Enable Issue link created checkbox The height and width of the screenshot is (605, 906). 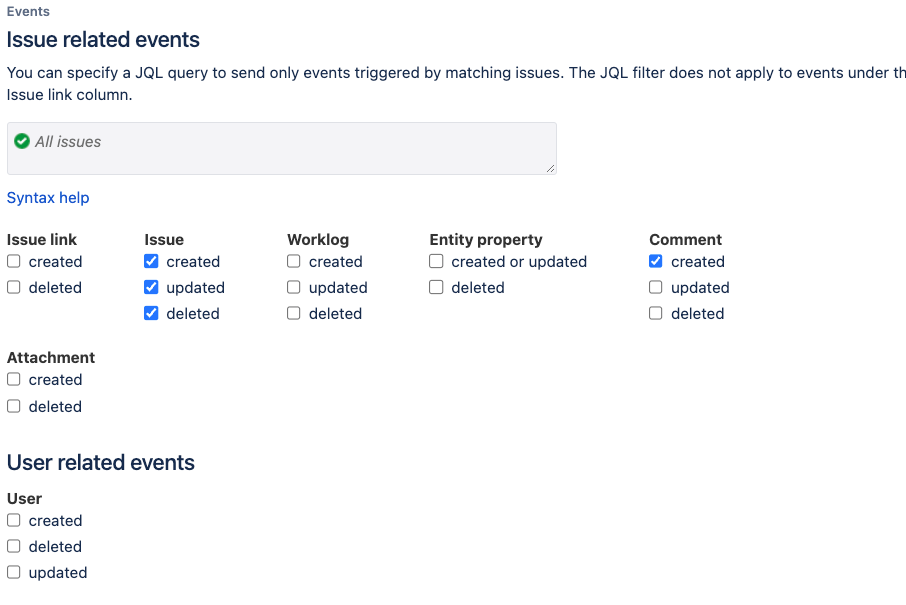pyautogui.click(x=14, y=261)
